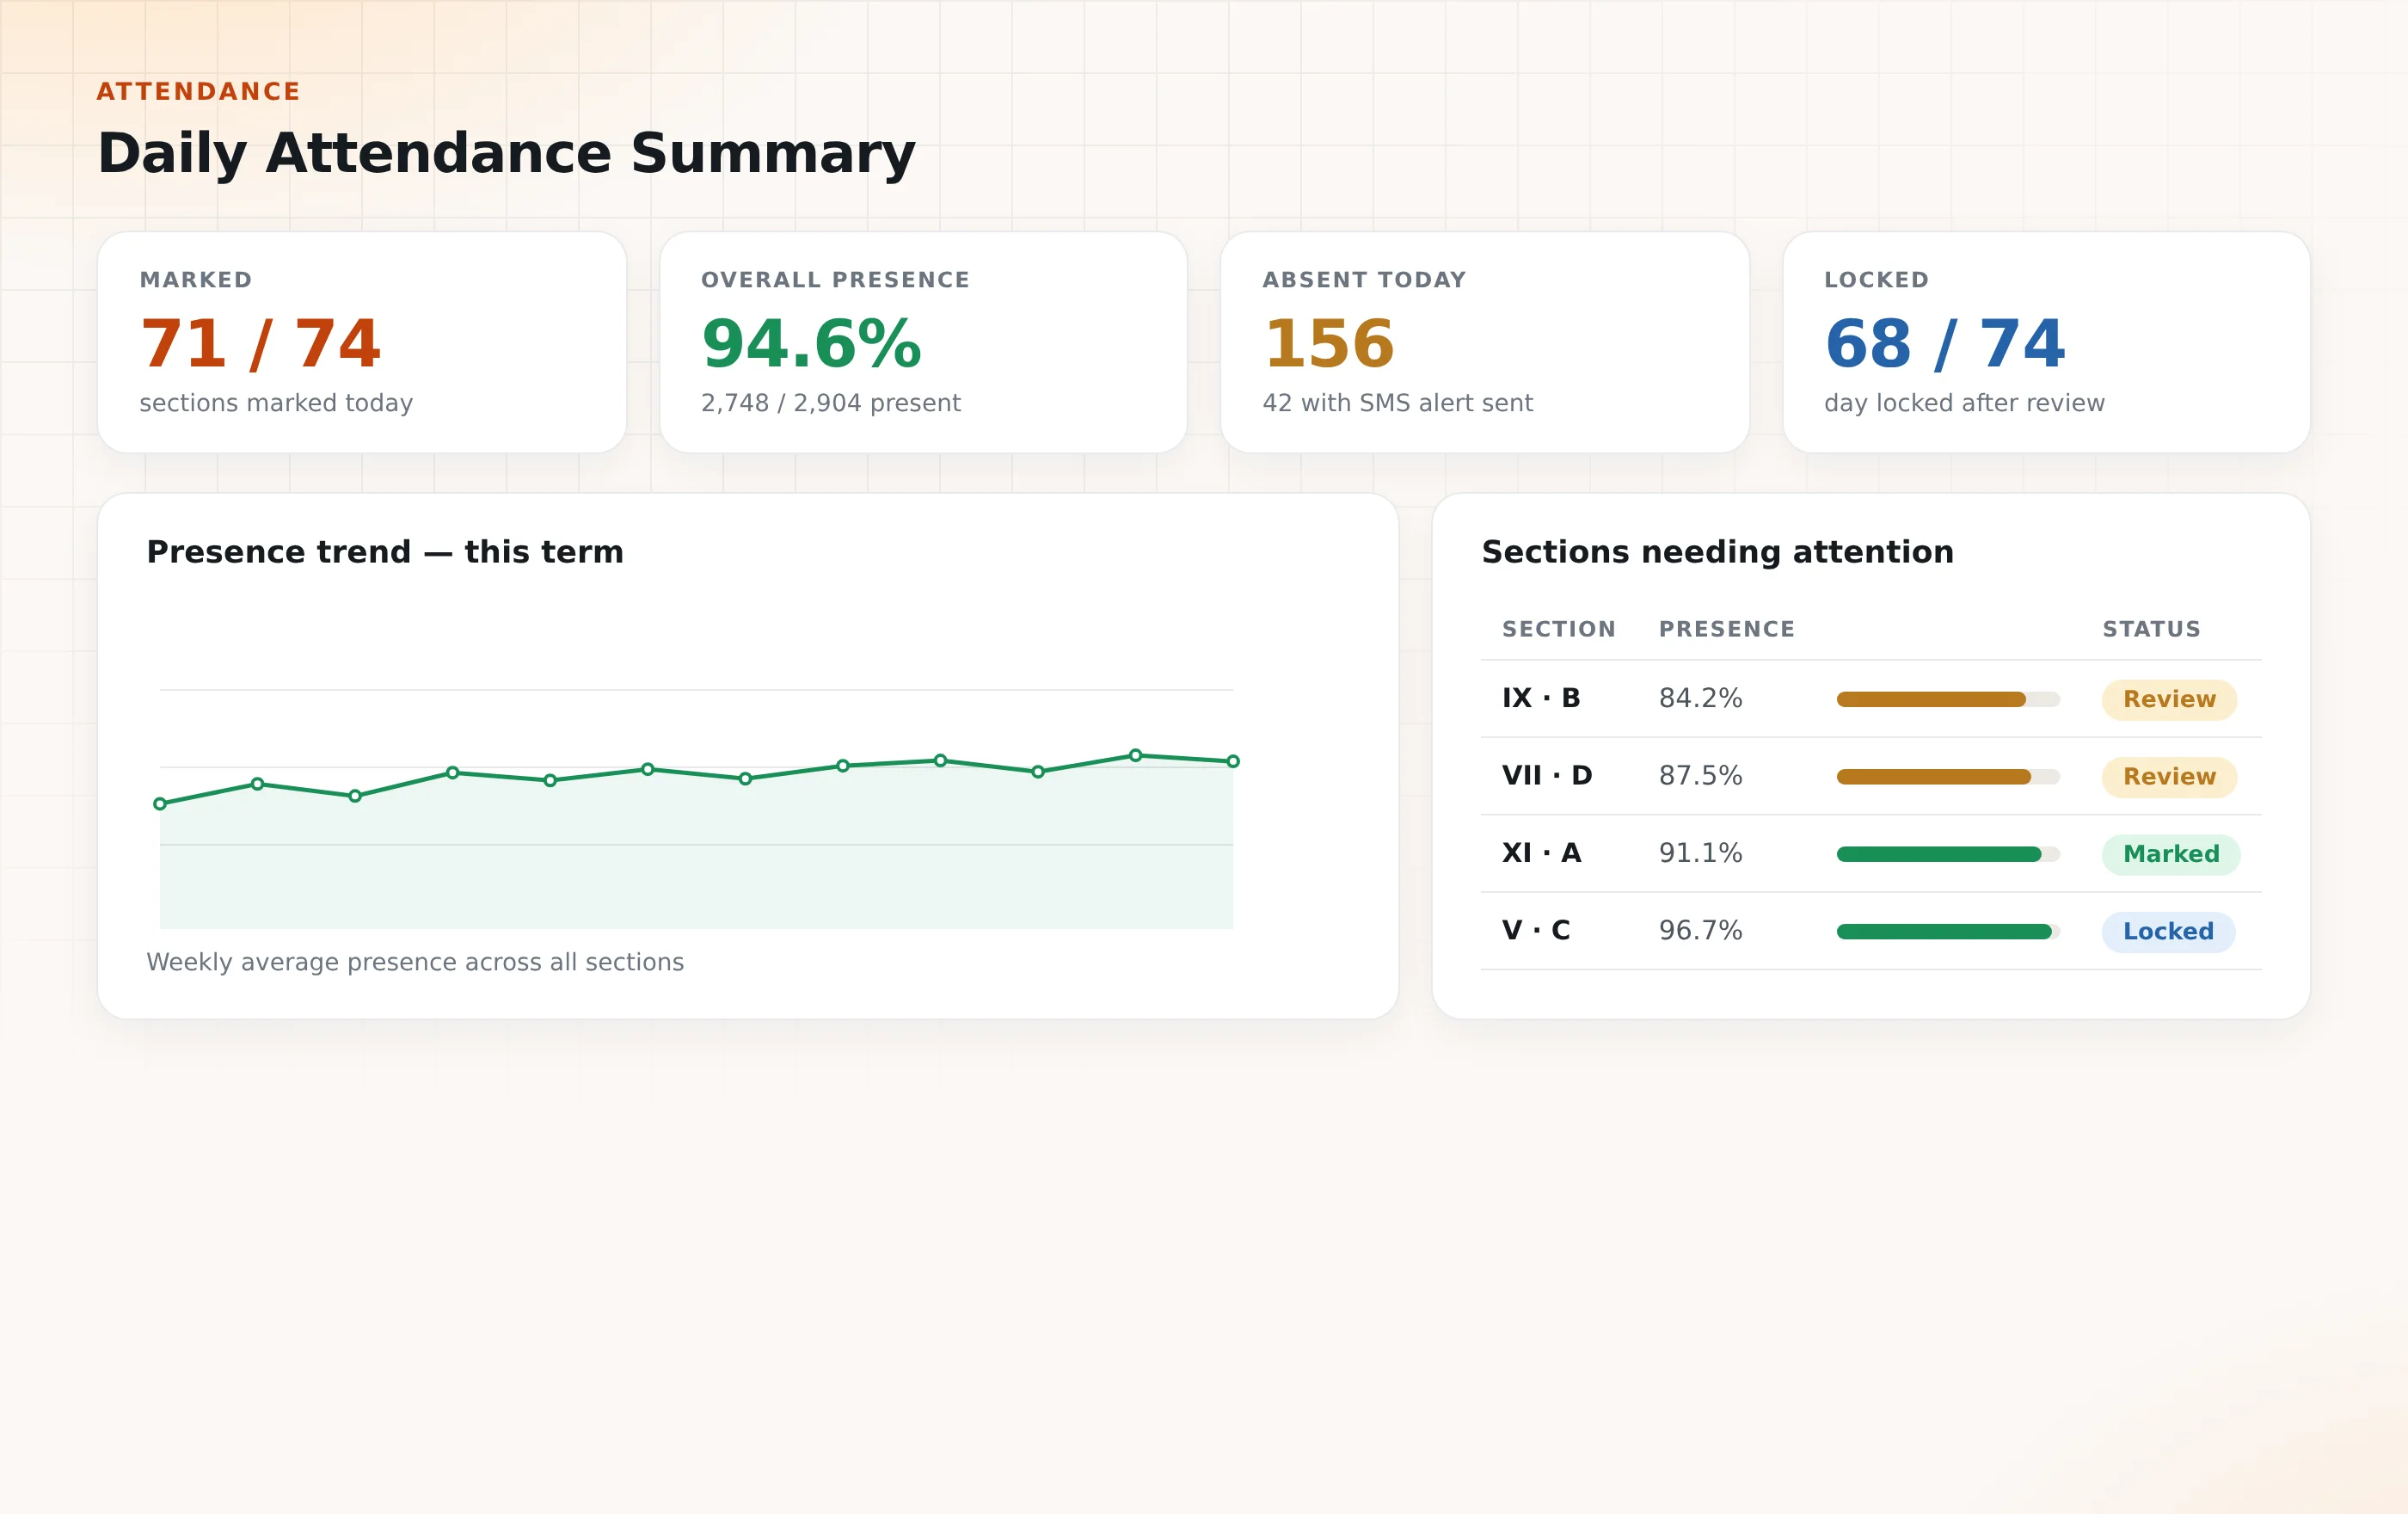Click the Review badge for IX · B
This screenshot has height=1514, width=2408.
coord(2169,699)
